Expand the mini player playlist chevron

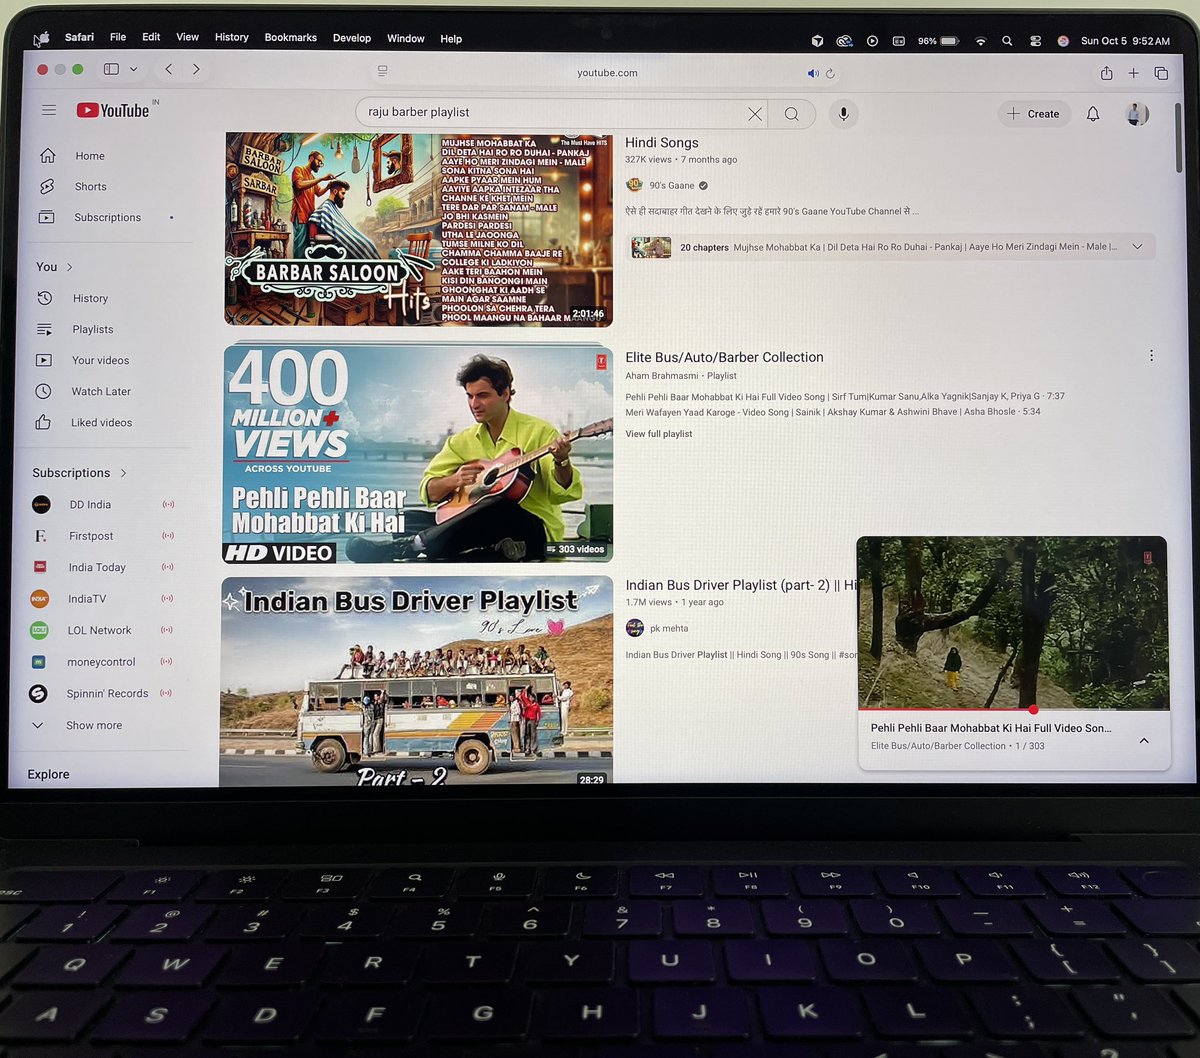pos(1144,741)
